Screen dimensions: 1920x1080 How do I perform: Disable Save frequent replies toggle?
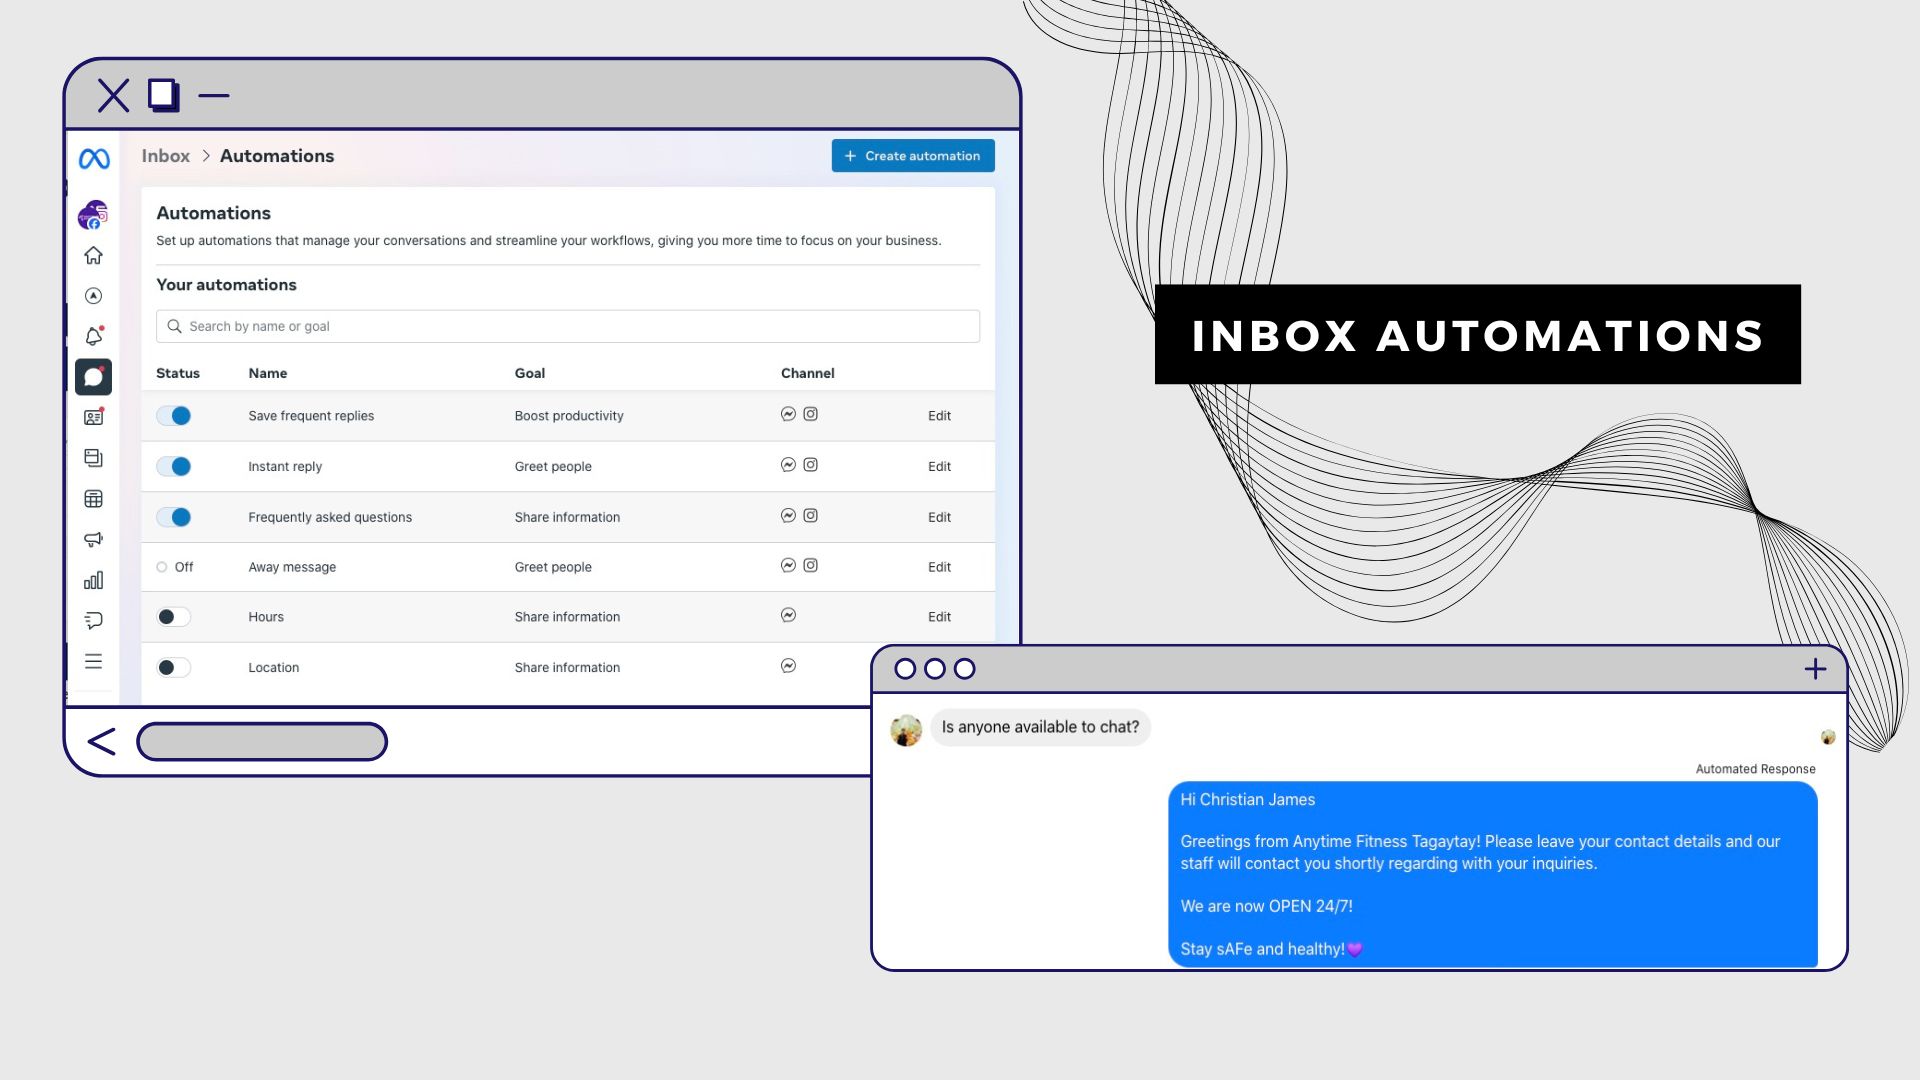click(x=174, y=416)
